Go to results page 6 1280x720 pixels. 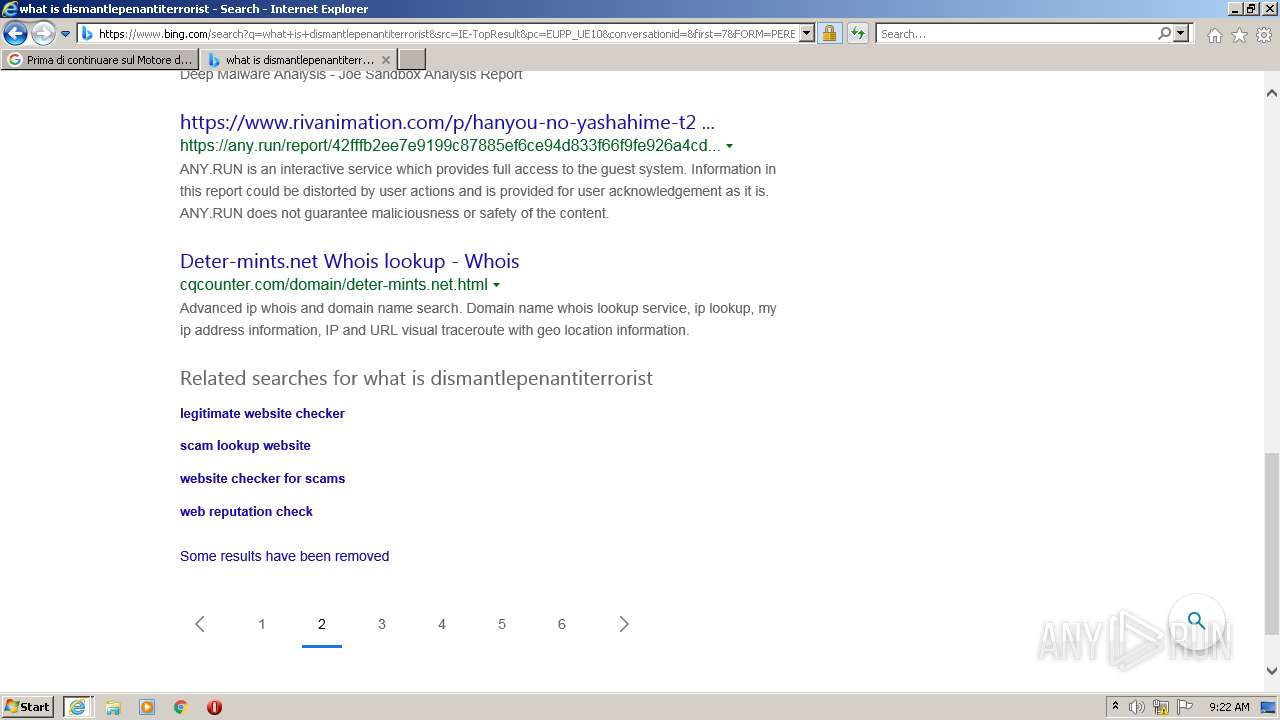coord(562,624)
